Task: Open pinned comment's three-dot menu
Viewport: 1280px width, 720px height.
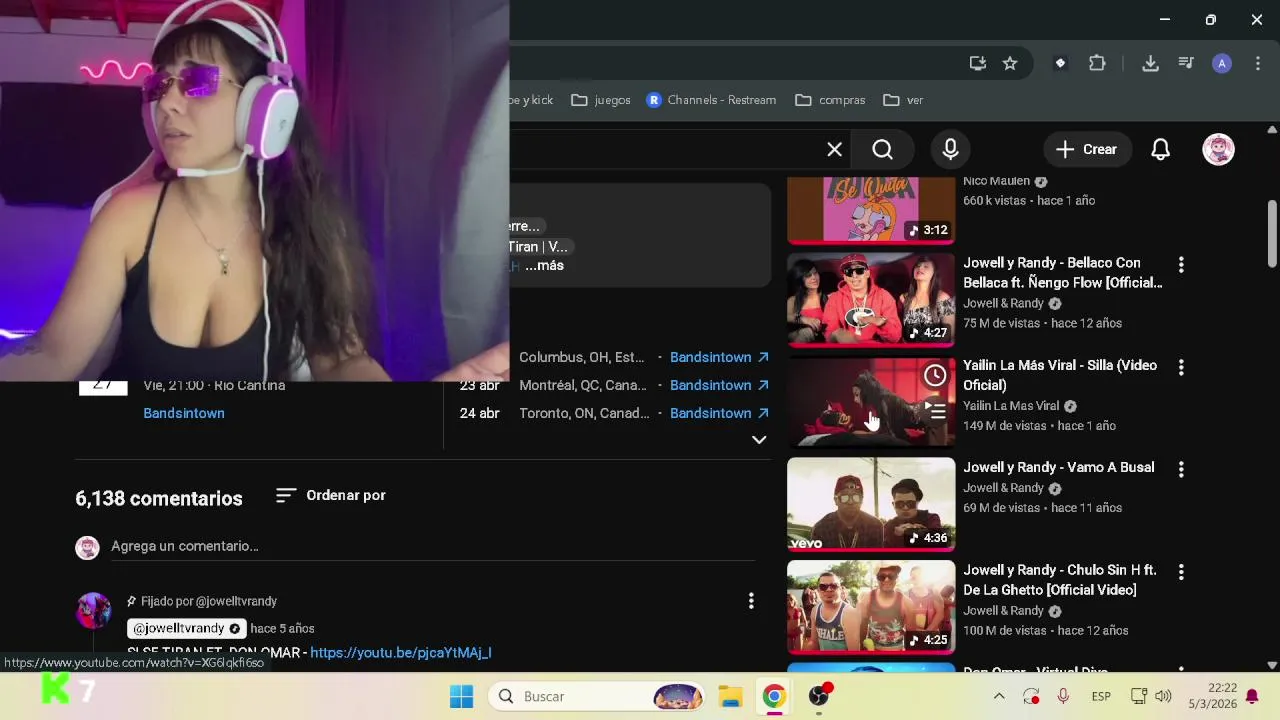Action: click(751, 601)
